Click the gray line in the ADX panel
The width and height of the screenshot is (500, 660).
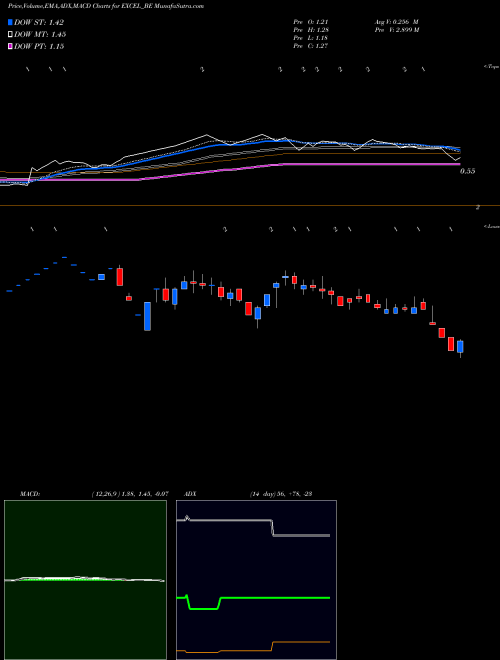229,520
